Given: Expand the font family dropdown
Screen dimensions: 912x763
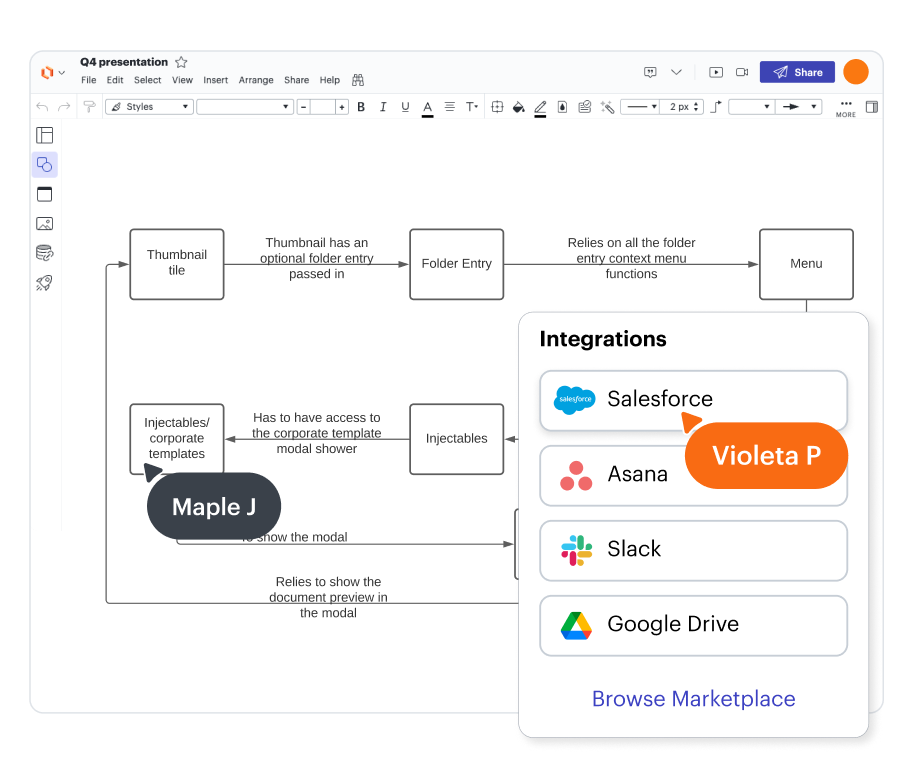Looking at the screenshot, I should coord(244,107).
